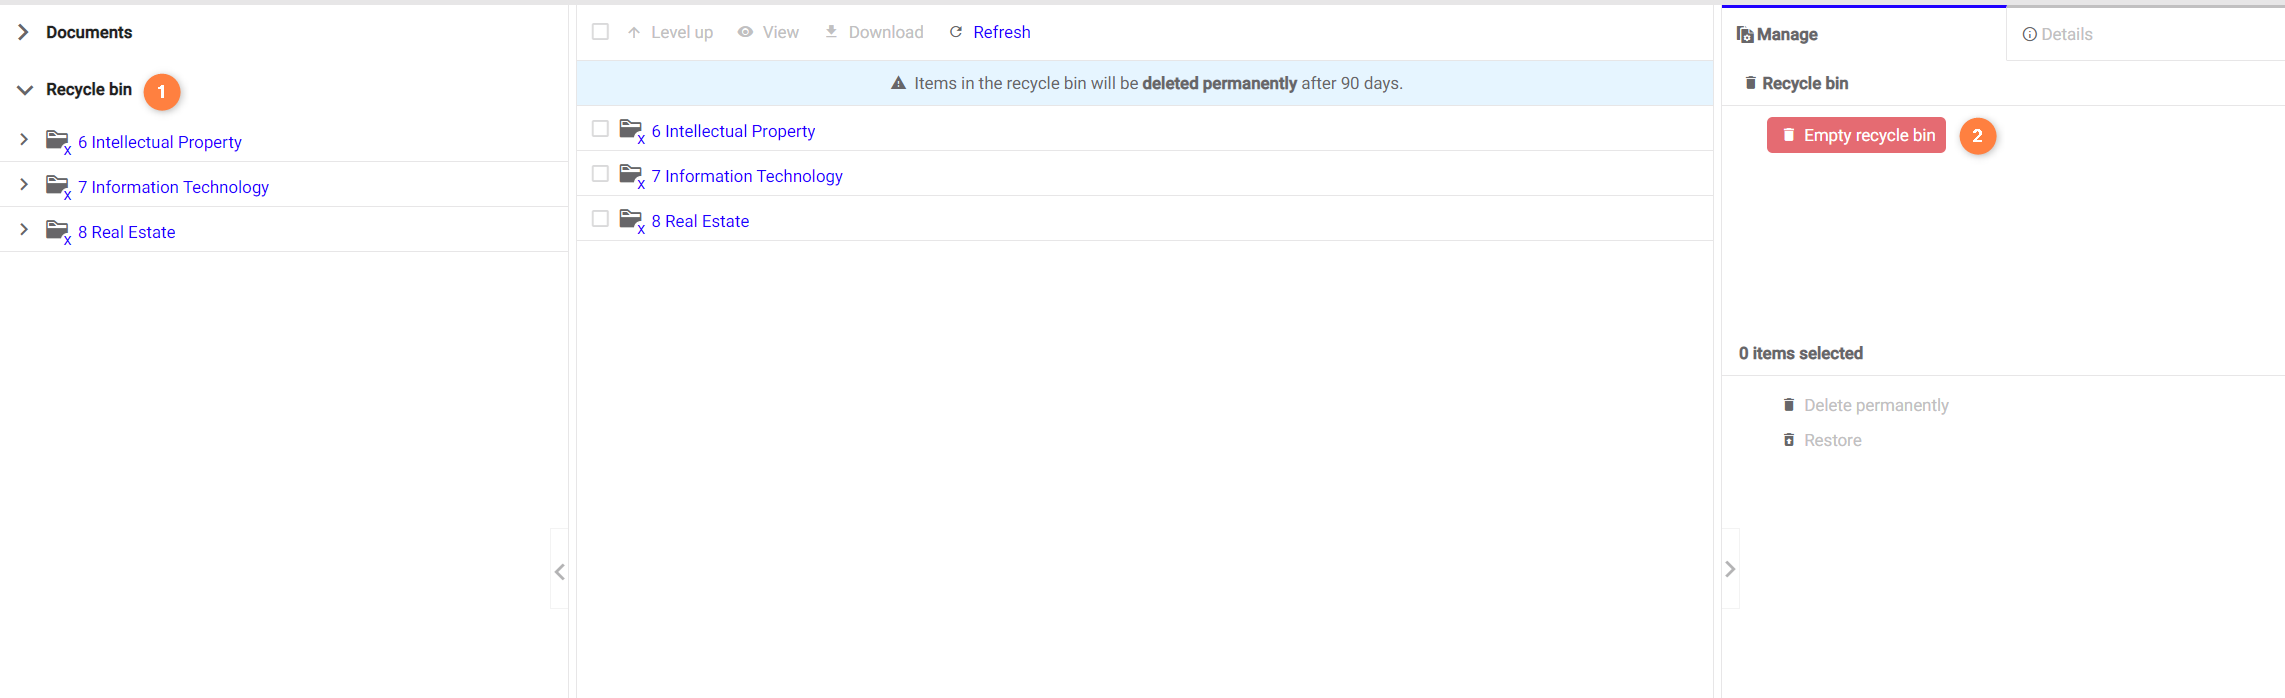The width and height of the screenshot is (2285, 698).
Task: Expand 7 Information Technology in sidebar tree
Action: click(24, 185)
